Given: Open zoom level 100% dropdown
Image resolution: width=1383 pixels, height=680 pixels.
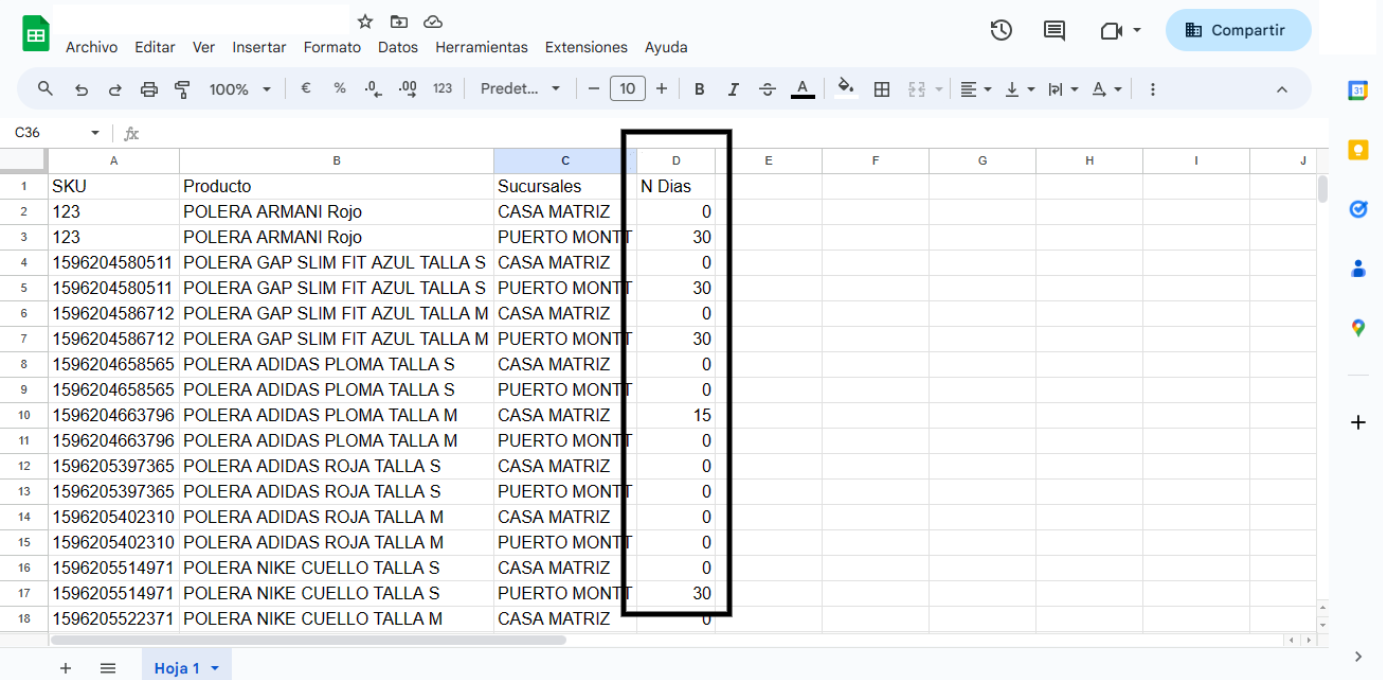Looking at the screenshot, I should [239, 89].
